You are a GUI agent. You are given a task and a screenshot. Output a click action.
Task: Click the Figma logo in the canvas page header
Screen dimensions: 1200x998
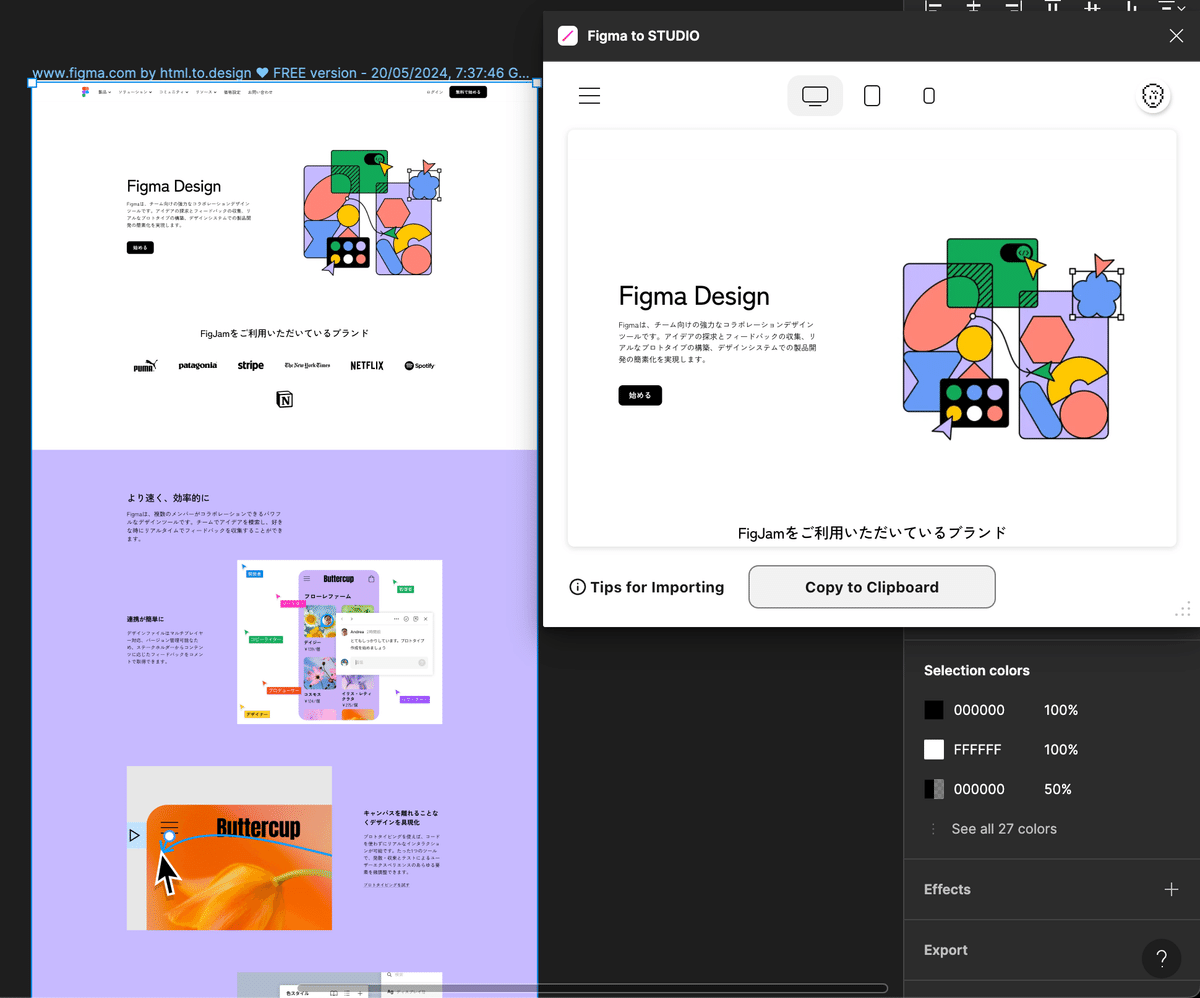86,92
